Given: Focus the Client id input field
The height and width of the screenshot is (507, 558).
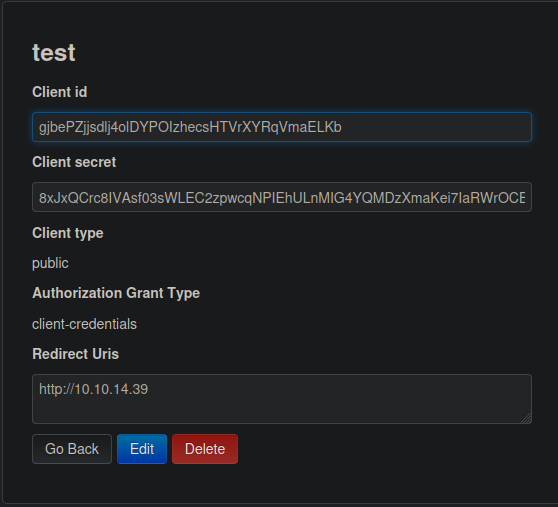Looking at the screenshot, I should [x=282, y=127].
